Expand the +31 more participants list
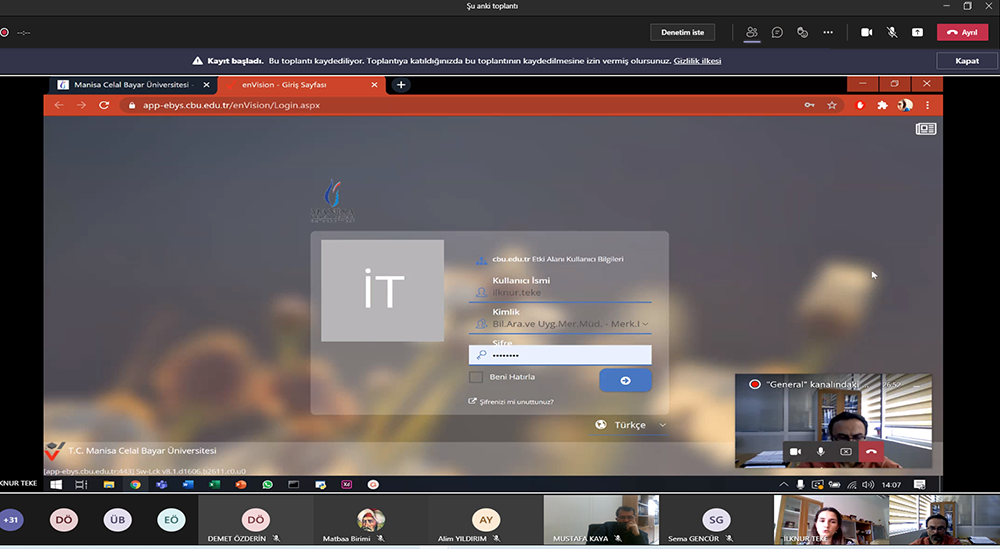Screen dimensions: 1000x549 (12, 520)
